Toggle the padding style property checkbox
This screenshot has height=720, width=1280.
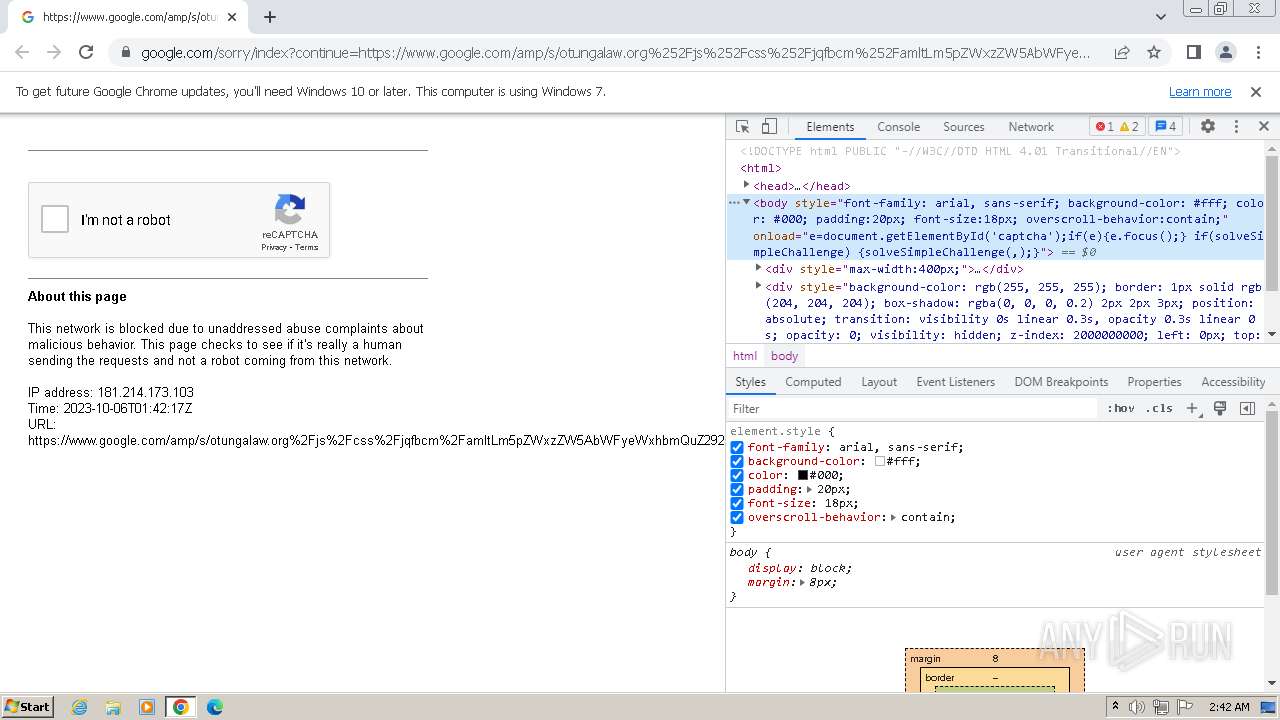[x=737, y=490]
